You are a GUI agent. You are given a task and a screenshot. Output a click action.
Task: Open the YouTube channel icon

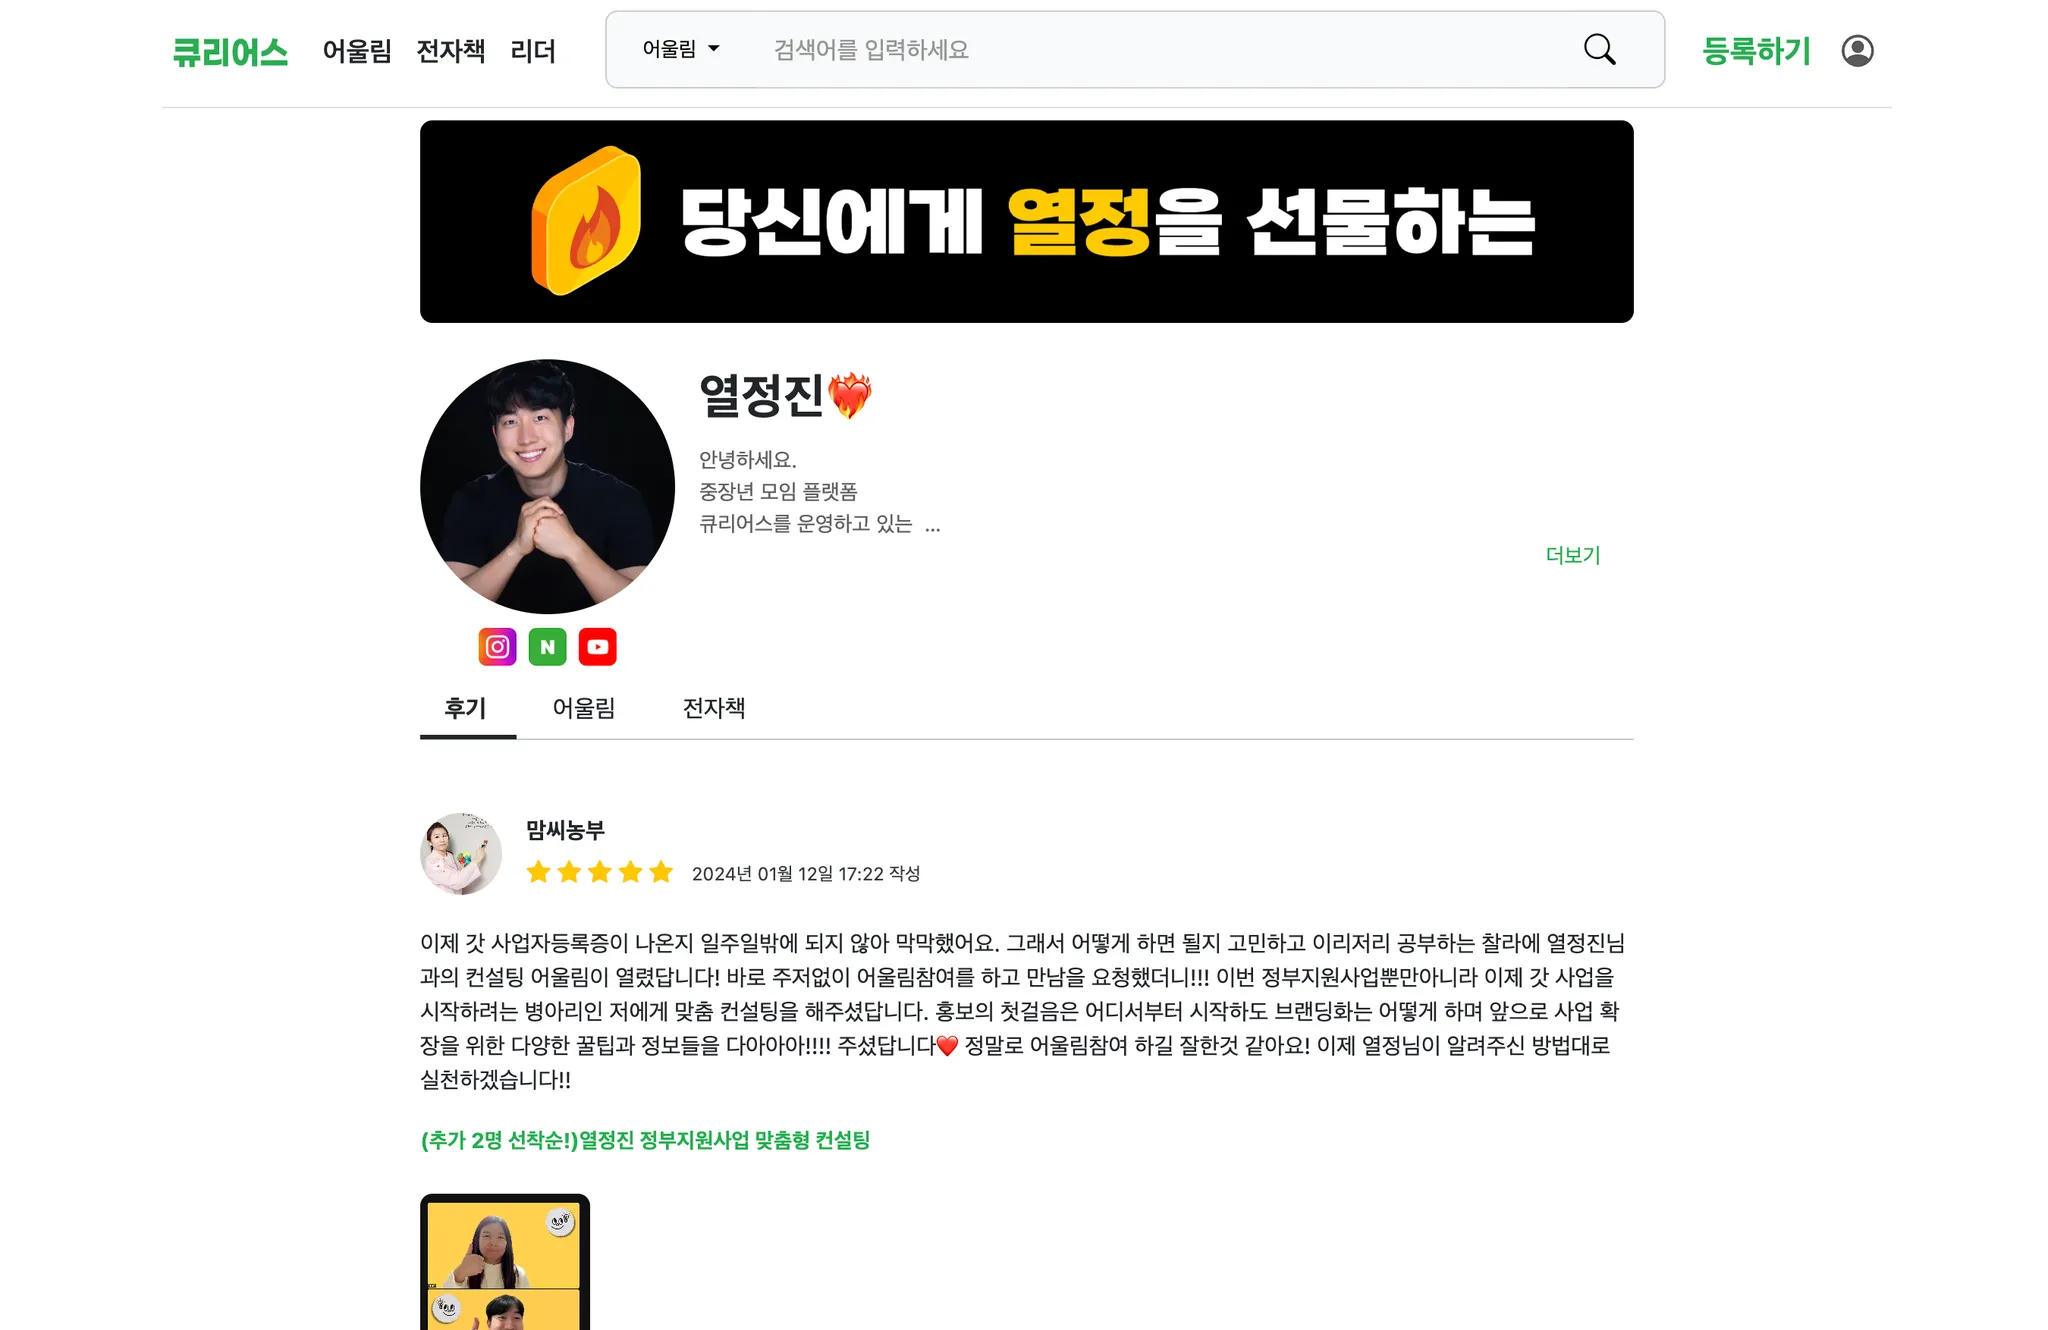pos(597,647)
